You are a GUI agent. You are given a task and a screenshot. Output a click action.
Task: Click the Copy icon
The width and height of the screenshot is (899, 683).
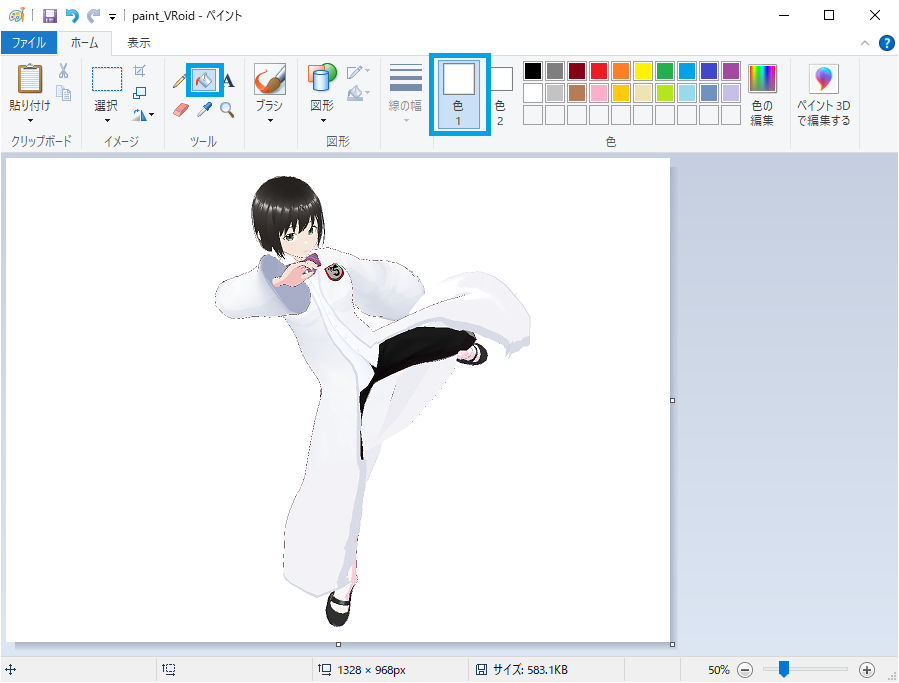[63, 92]
